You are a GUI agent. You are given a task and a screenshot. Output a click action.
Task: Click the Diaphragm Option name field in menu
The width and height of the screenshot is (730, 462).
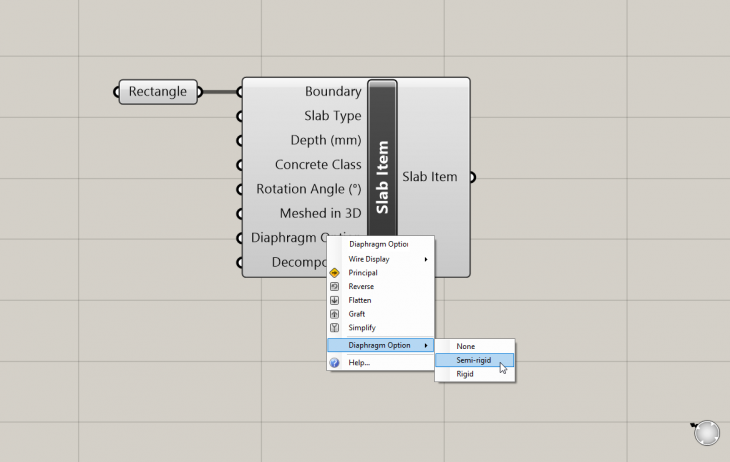tap(378, 244)
